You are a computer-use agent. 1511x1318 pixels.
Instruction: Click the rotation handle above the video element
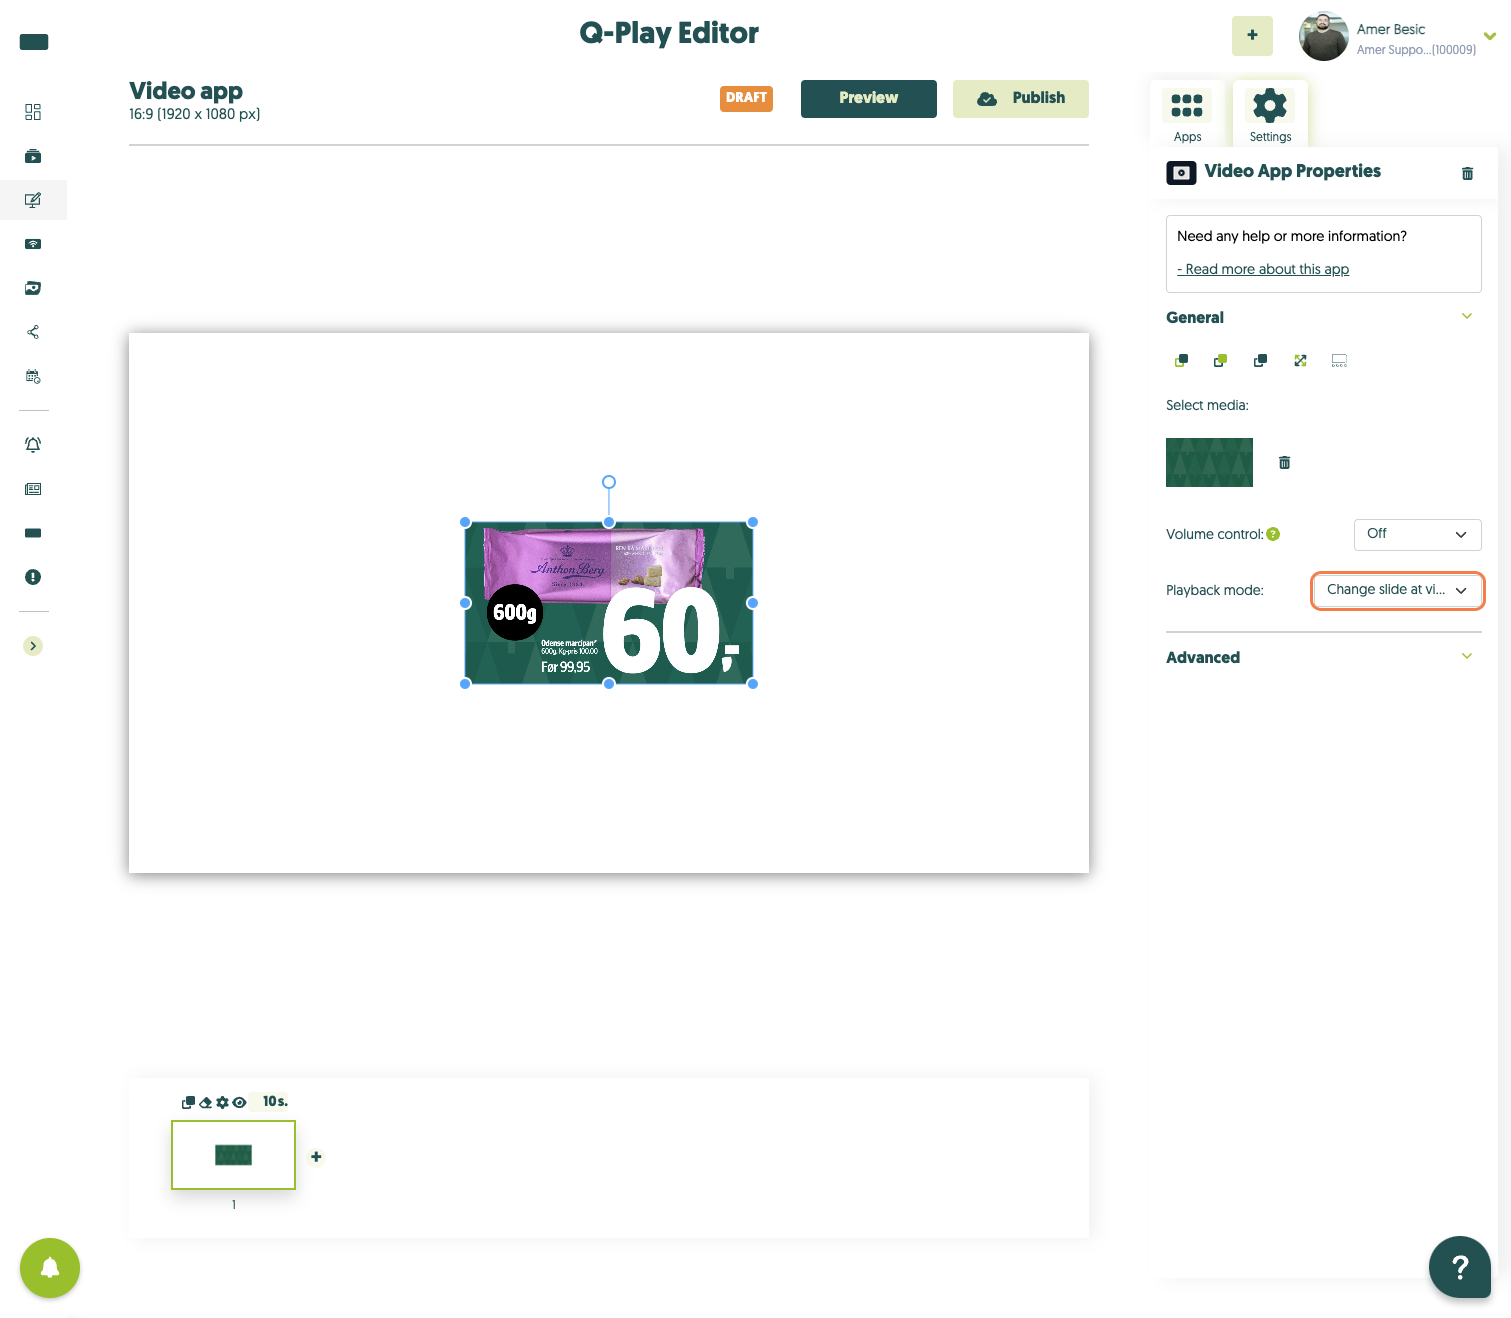coord(609,482)
